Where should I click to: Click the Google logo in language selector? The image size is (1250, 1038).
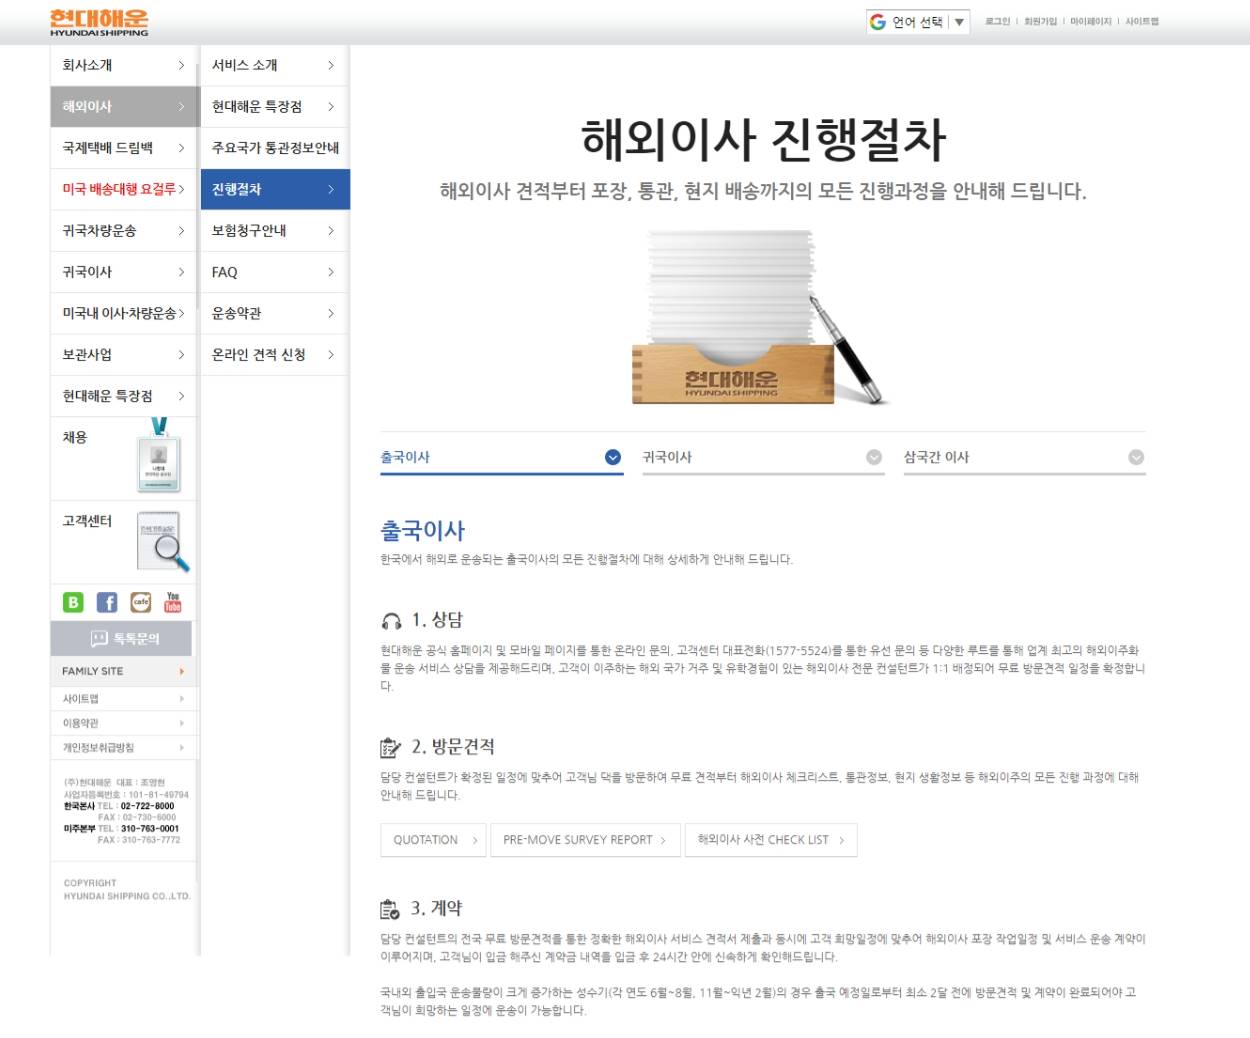[x=878, y=22]
